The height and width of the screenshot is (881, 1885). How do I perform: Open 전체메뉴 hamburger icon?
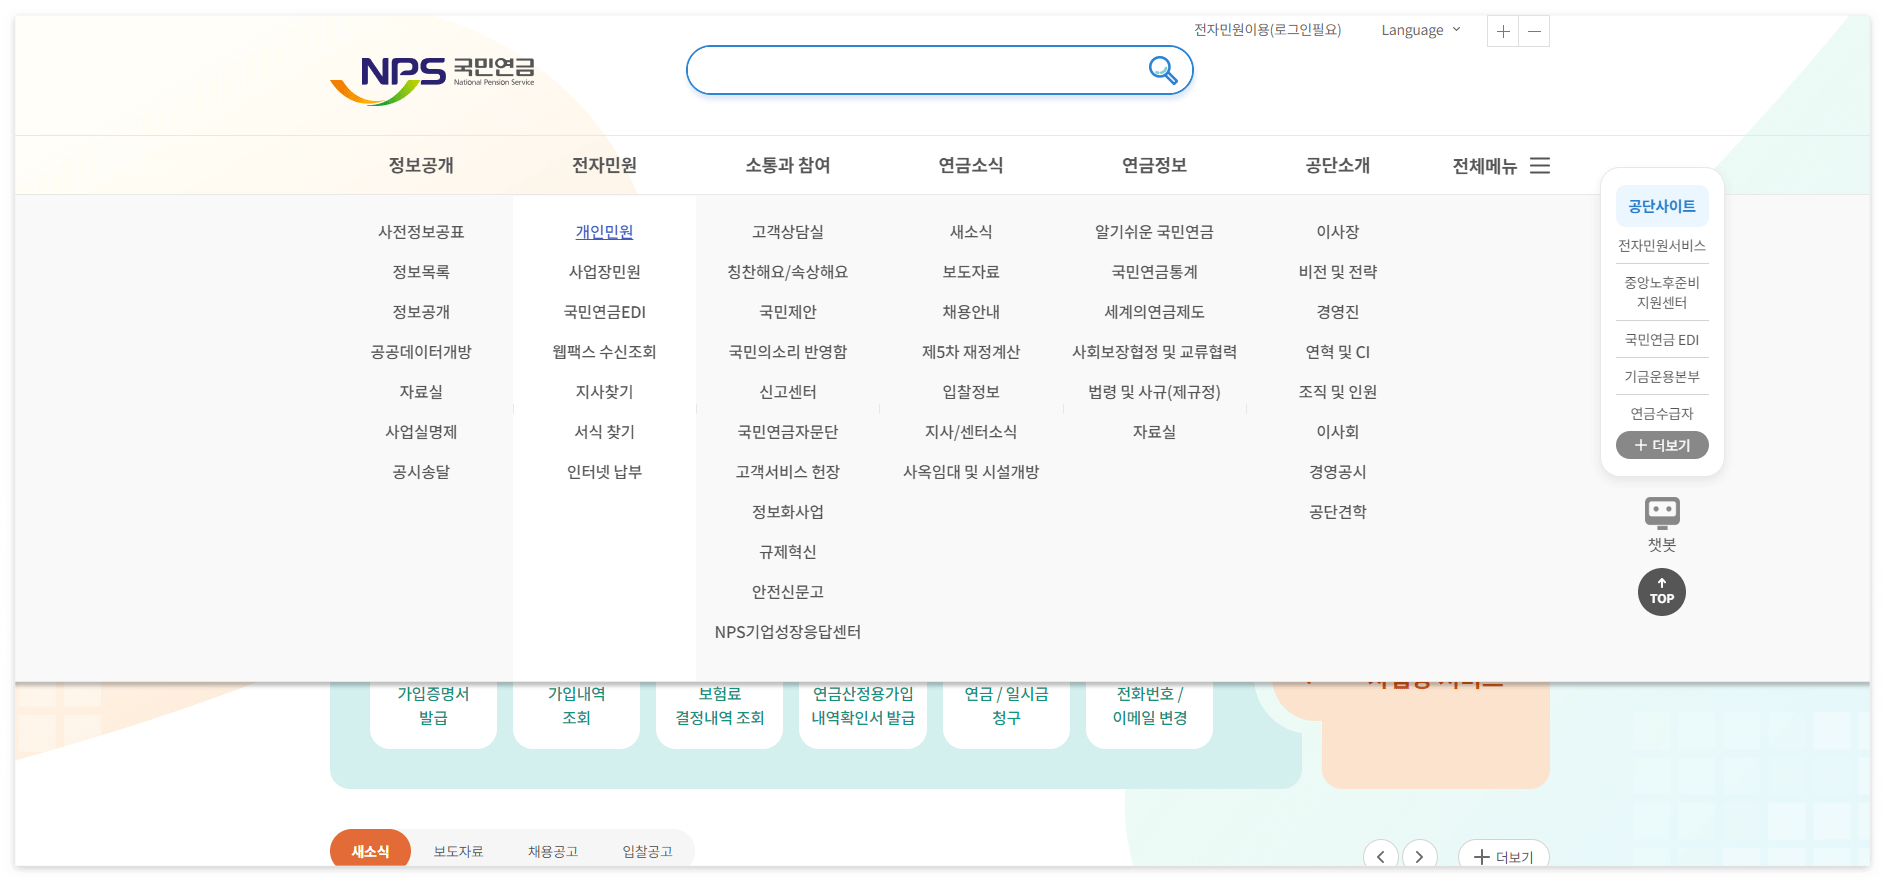tap(1540, 166)
